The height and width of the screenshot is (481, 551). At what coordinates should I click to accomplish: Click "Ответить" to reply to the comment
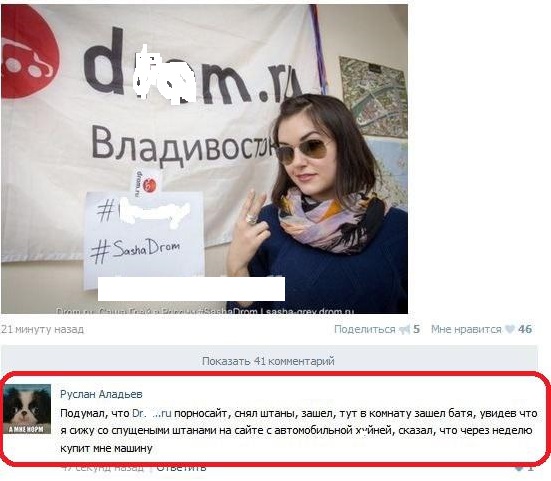[181, 468]
